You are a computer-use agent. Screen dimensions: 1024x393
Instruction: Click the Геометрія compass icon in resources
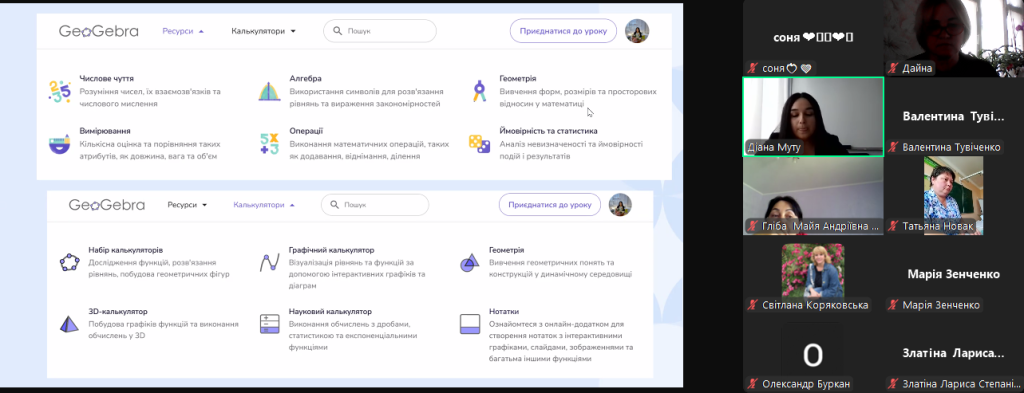click(479, 91)
